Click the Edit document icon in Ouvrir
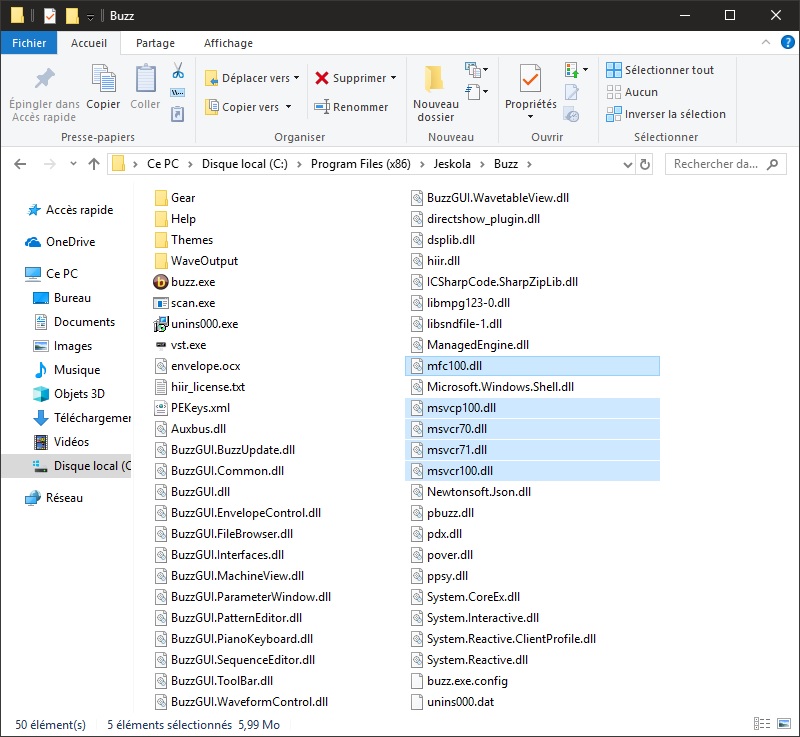 click(x=571, y=92)
